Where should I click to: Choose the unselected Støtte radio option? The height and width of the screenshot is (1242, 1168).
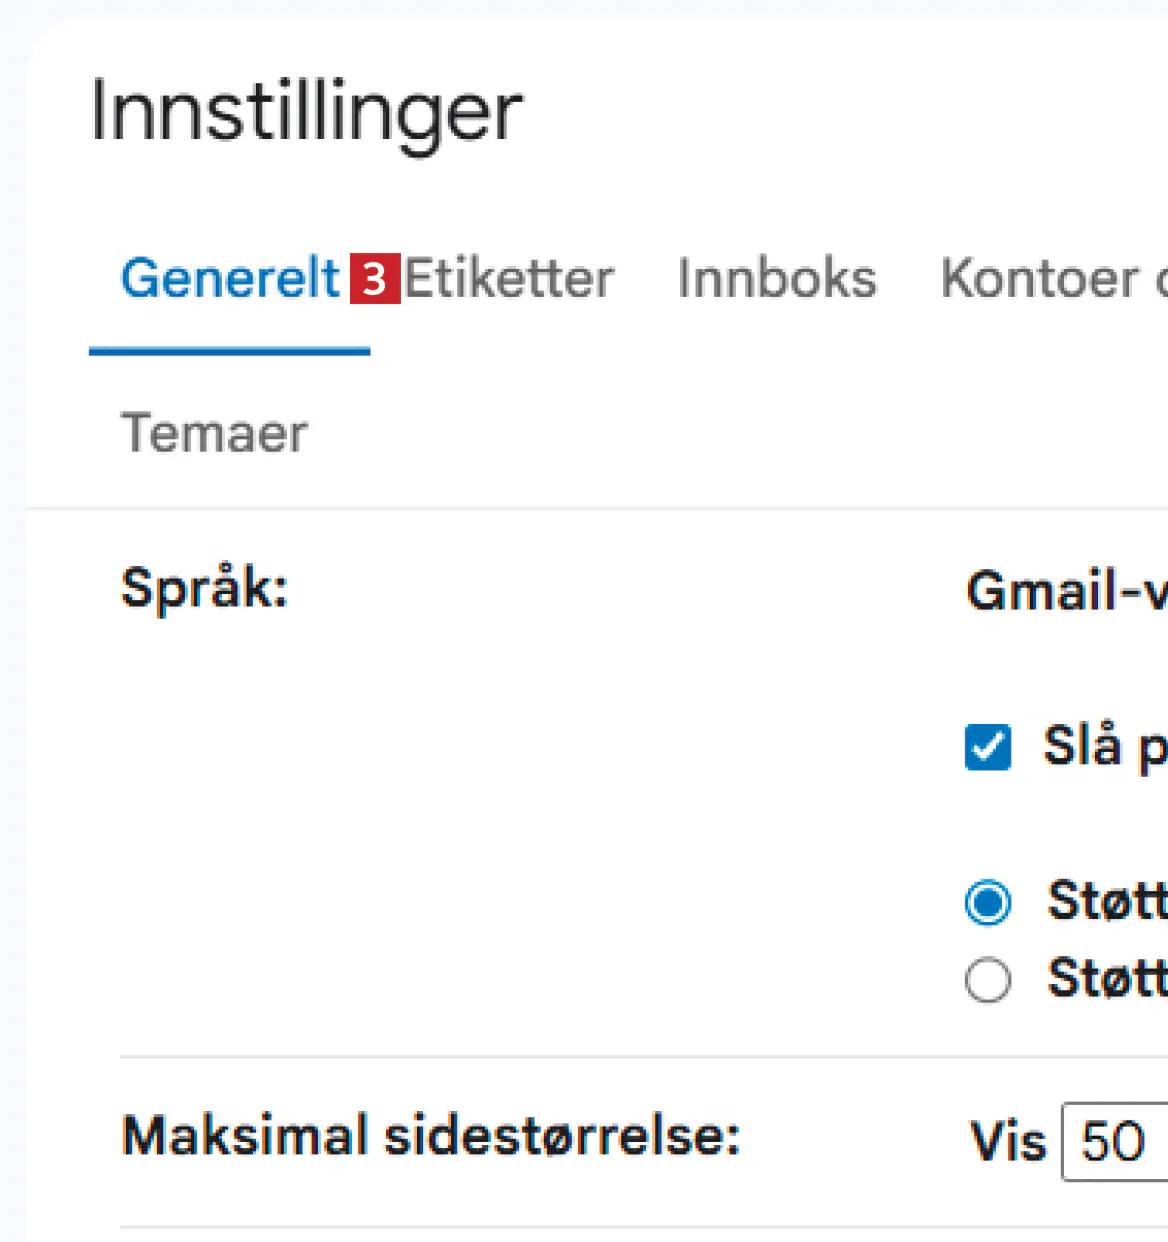click(x=988, y=979)
